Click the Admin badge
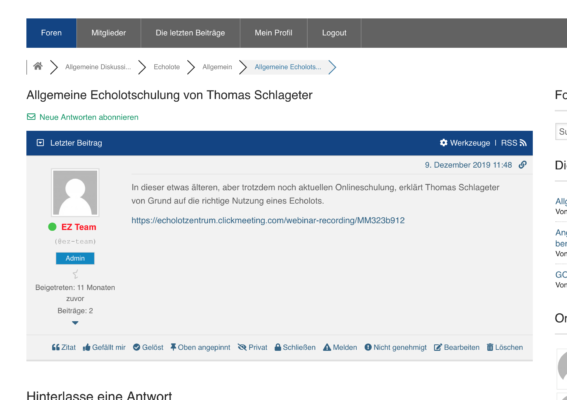 point(75,258)
